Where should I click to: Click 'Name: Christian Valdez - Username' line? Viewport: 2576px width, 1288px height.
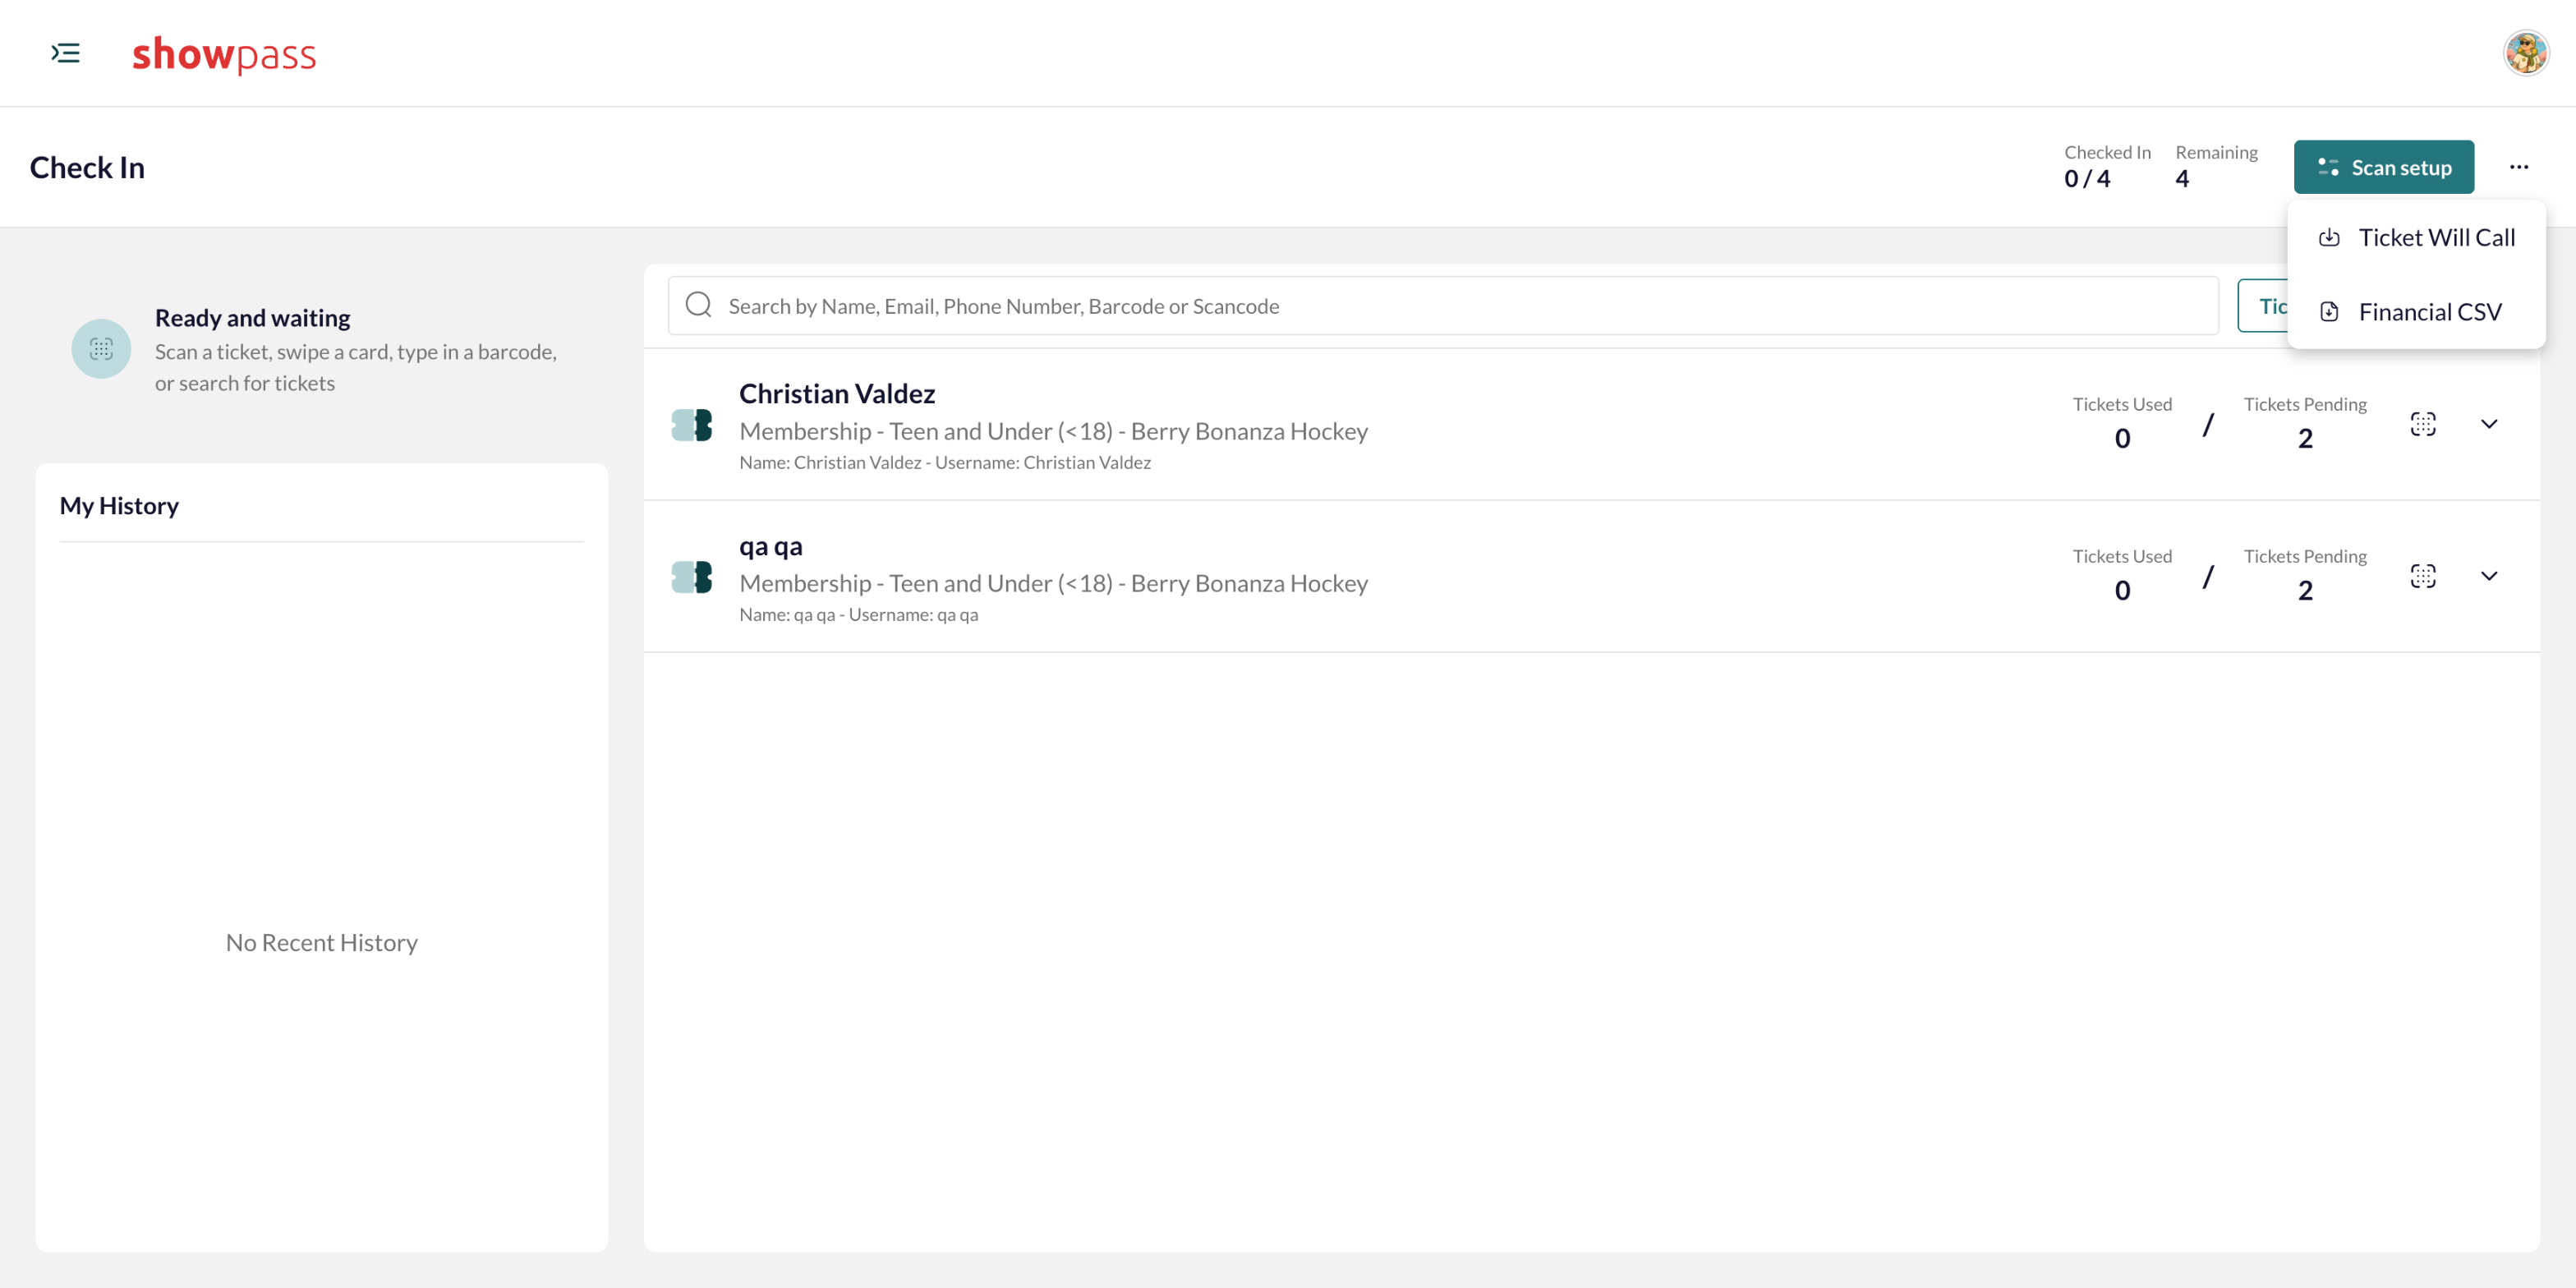pos(945,463)
